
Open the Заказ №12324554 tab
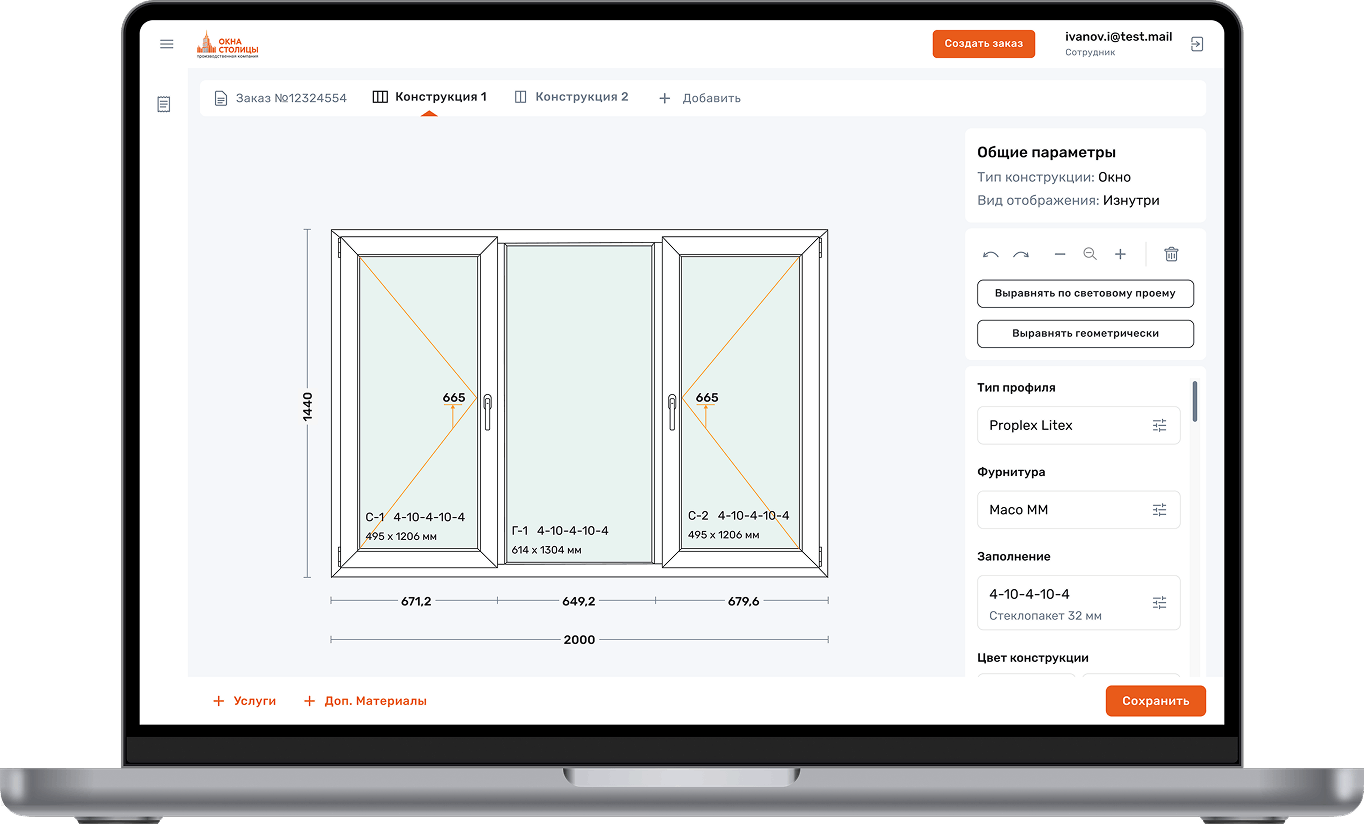(280, 98)
